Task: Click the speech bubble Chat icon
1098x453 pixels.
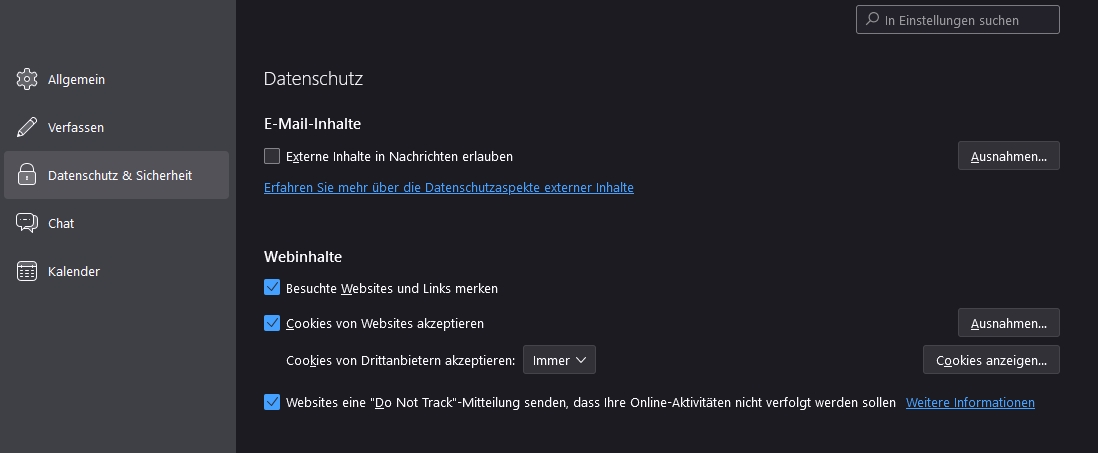Action: click(x=27, y=223)
